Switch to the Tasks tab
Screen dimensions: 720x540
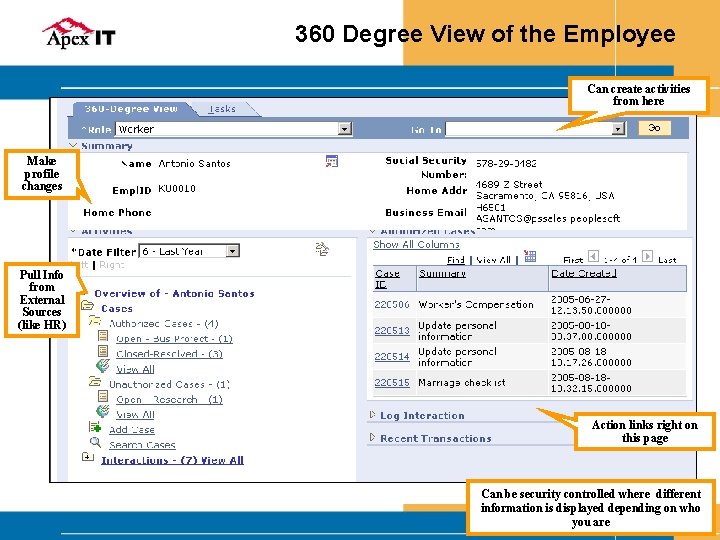tap(222, 109)
